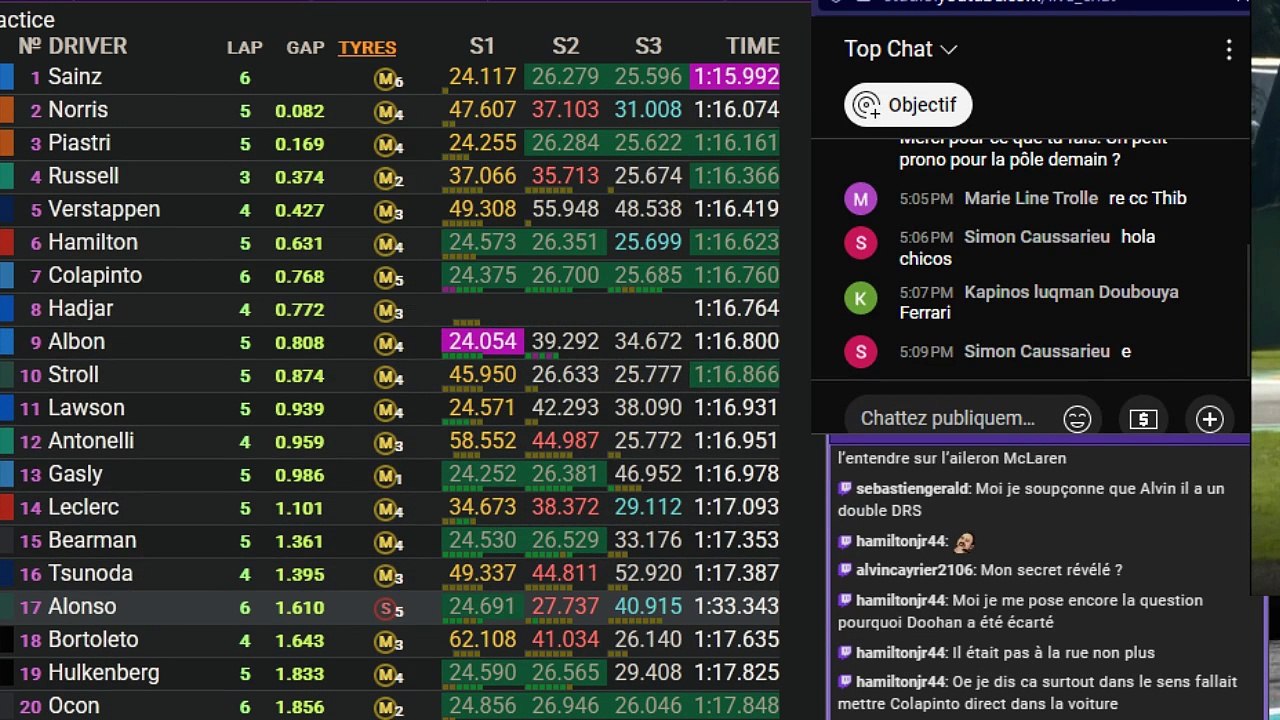Viewport: 1280px width, 720px height.
Task: Click Hadjar medium tyre icon
Action: pyautogui.click(x=388, y=310)
